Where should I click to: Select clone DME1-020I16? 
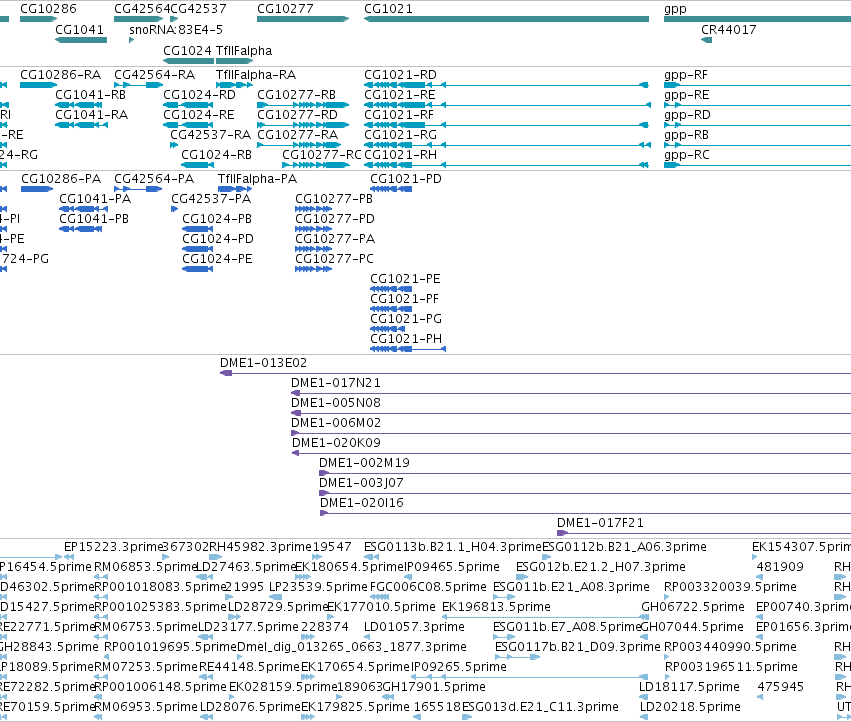click(x=361, y=504)
